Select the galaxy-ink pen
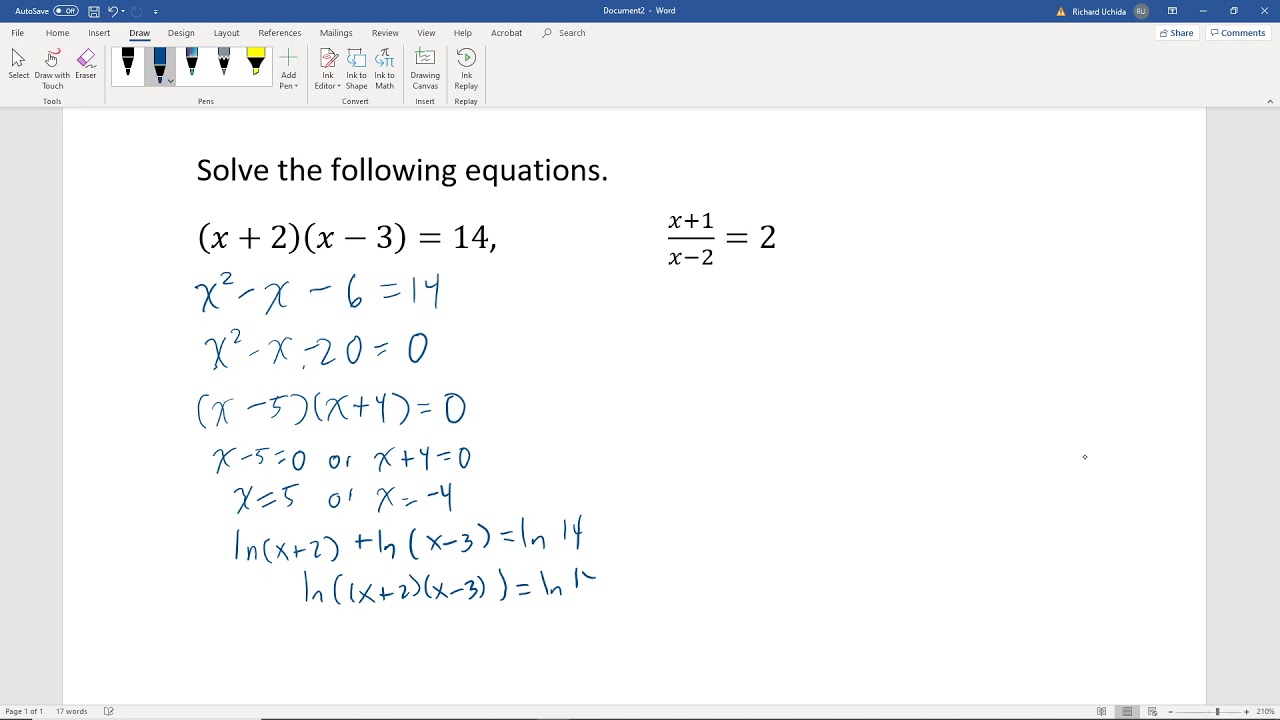The height and width of the screenshot is (720, 1280). 192,64
